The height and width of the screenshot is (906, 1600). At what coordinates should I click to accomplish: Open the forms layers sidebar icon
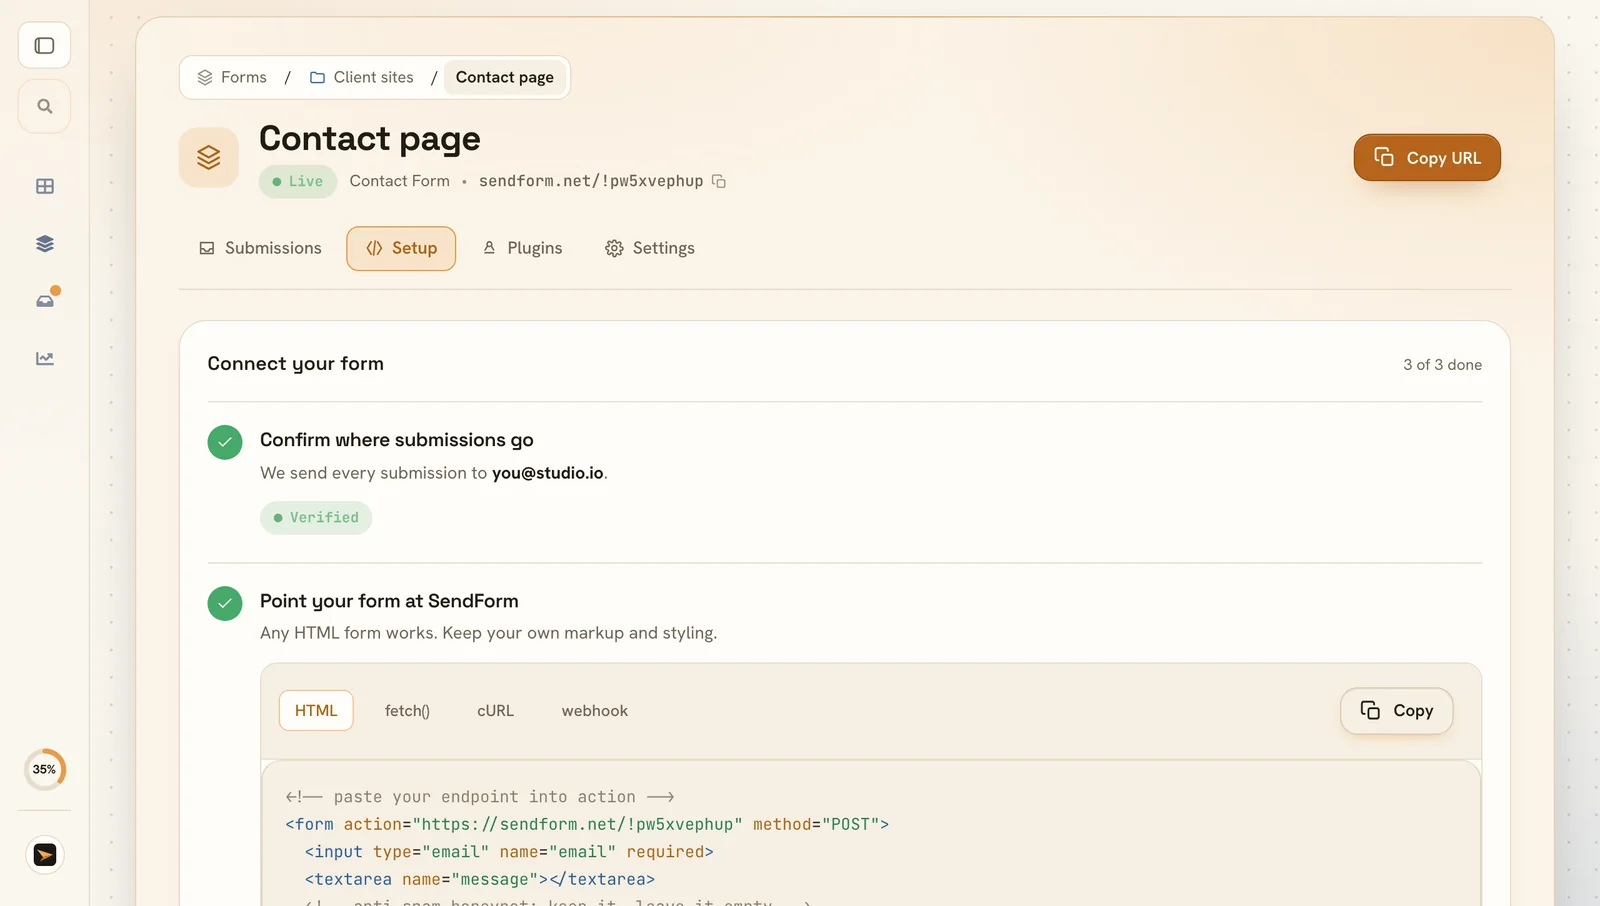tap(45, 244)
